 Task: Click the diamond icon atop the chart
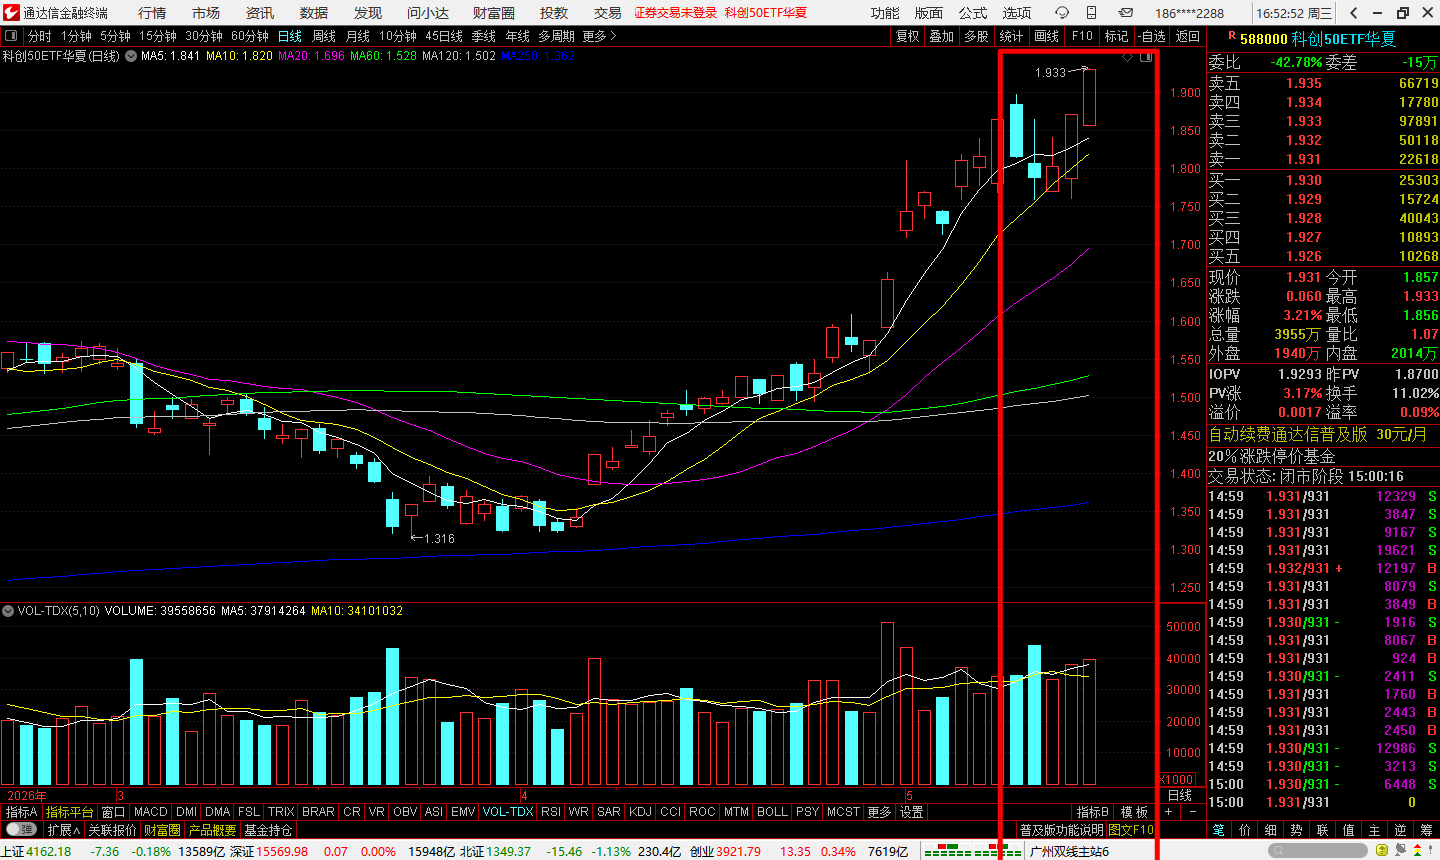1128,57
